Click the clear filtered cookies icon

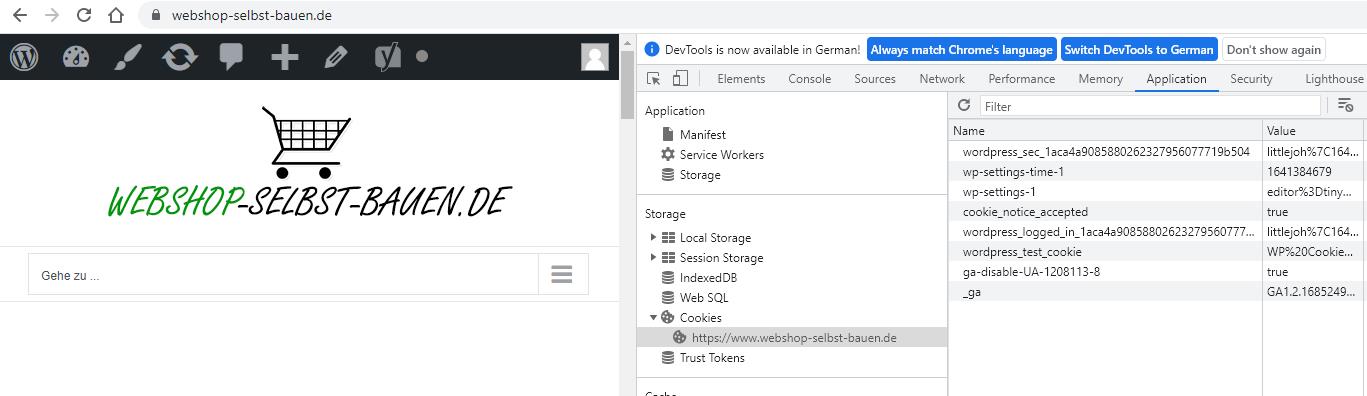pyautogui.click(x=1345, y=105)
